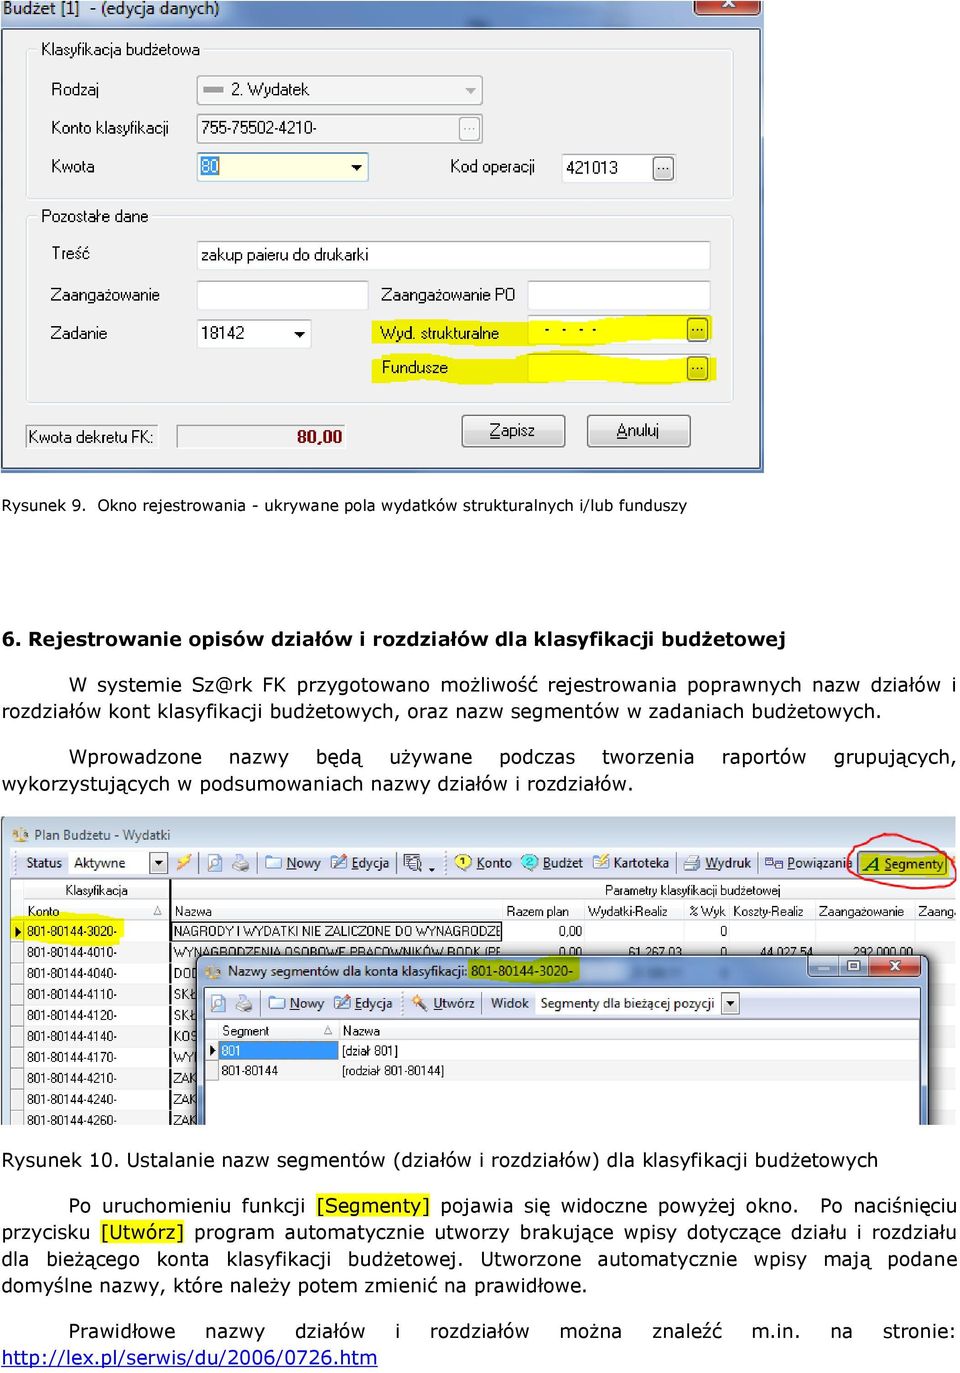Click the search/filter icon after Edycja in main toolbar

click(413, 862)
